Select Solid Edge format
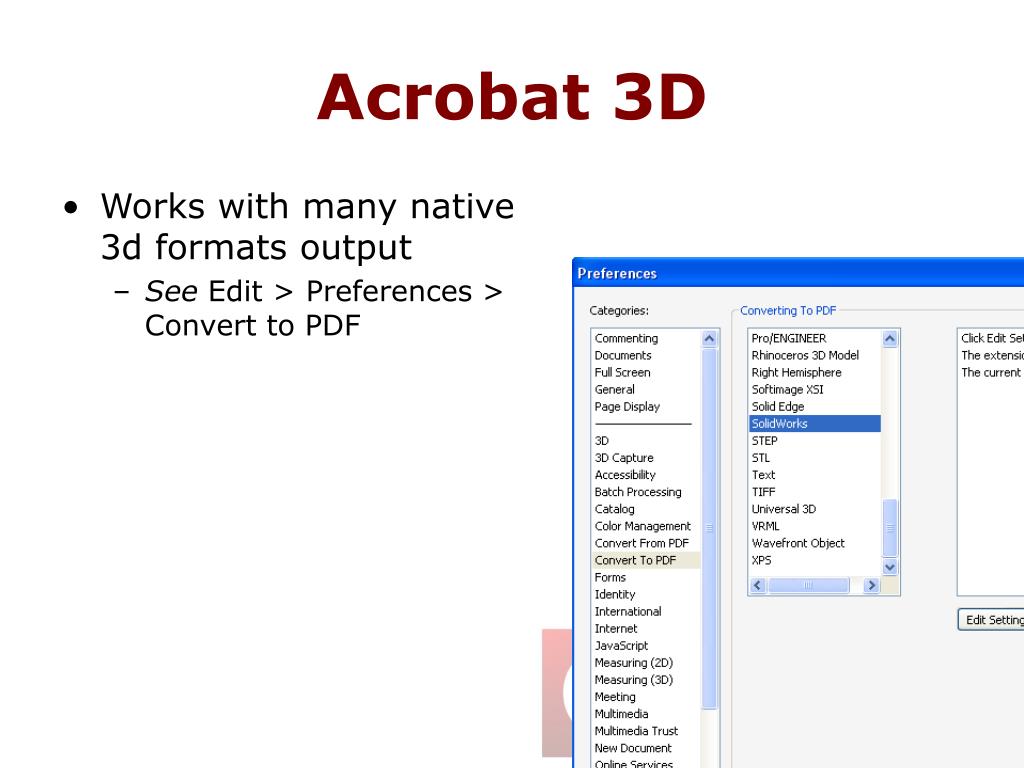1024x768 pixels. (778, 406)
